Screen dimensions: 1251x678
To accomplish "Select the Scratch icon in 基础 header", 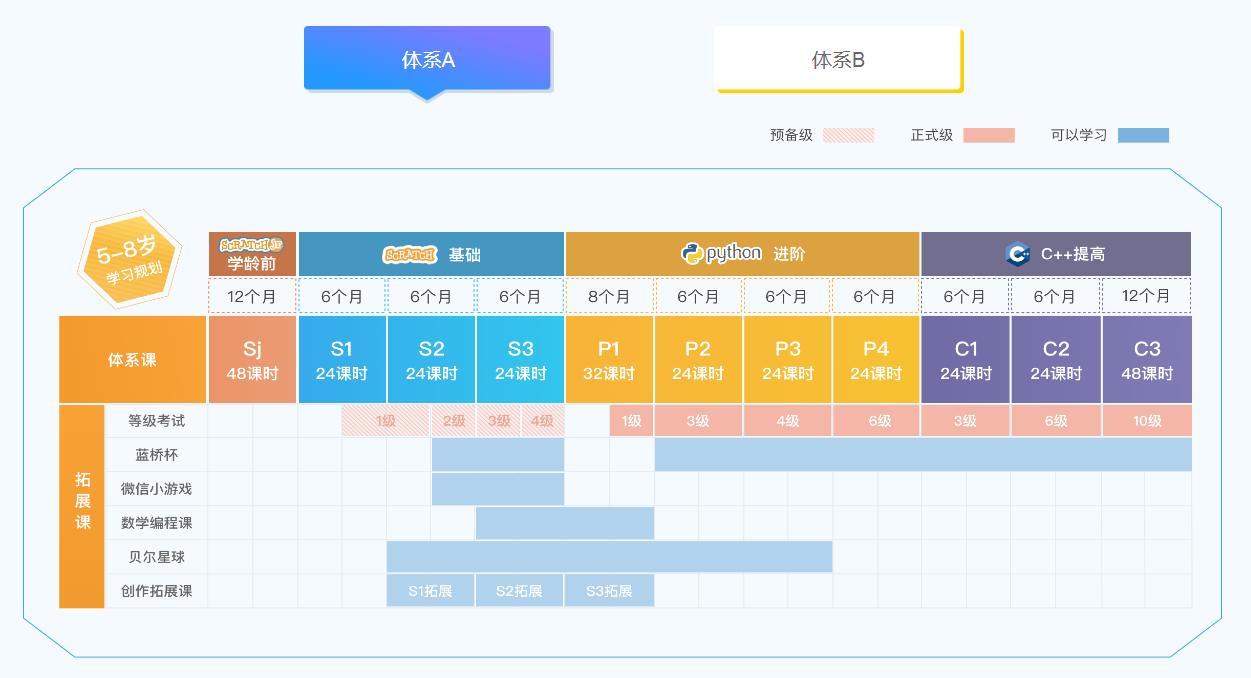I will click(412, 254).
